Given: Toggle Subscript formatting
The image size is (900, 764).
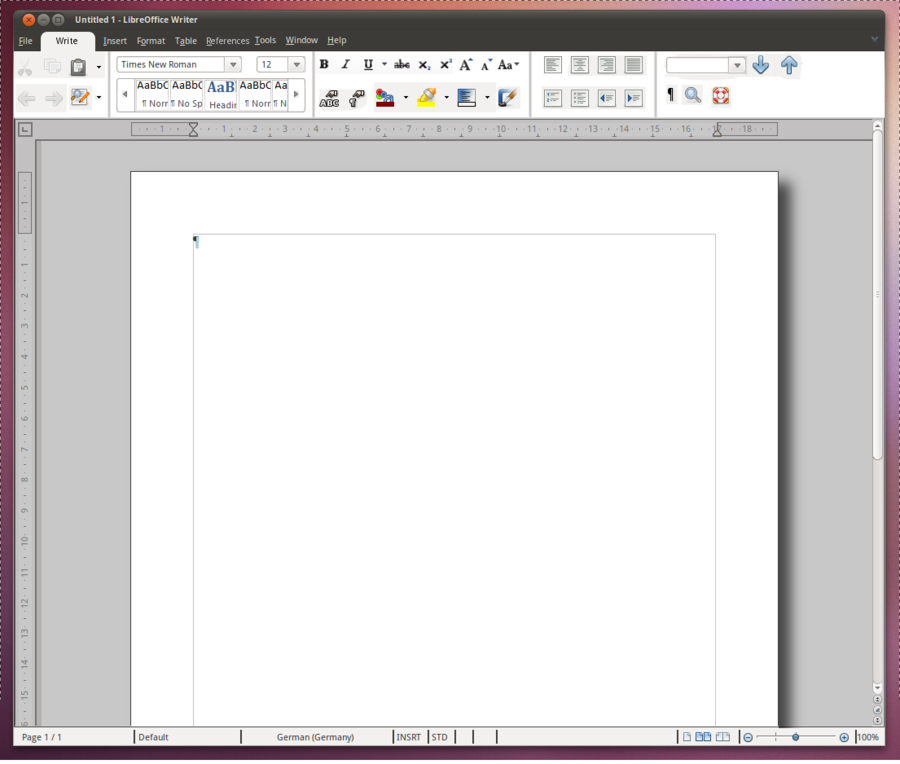Looking at the screenshot, I should [424, 65].
